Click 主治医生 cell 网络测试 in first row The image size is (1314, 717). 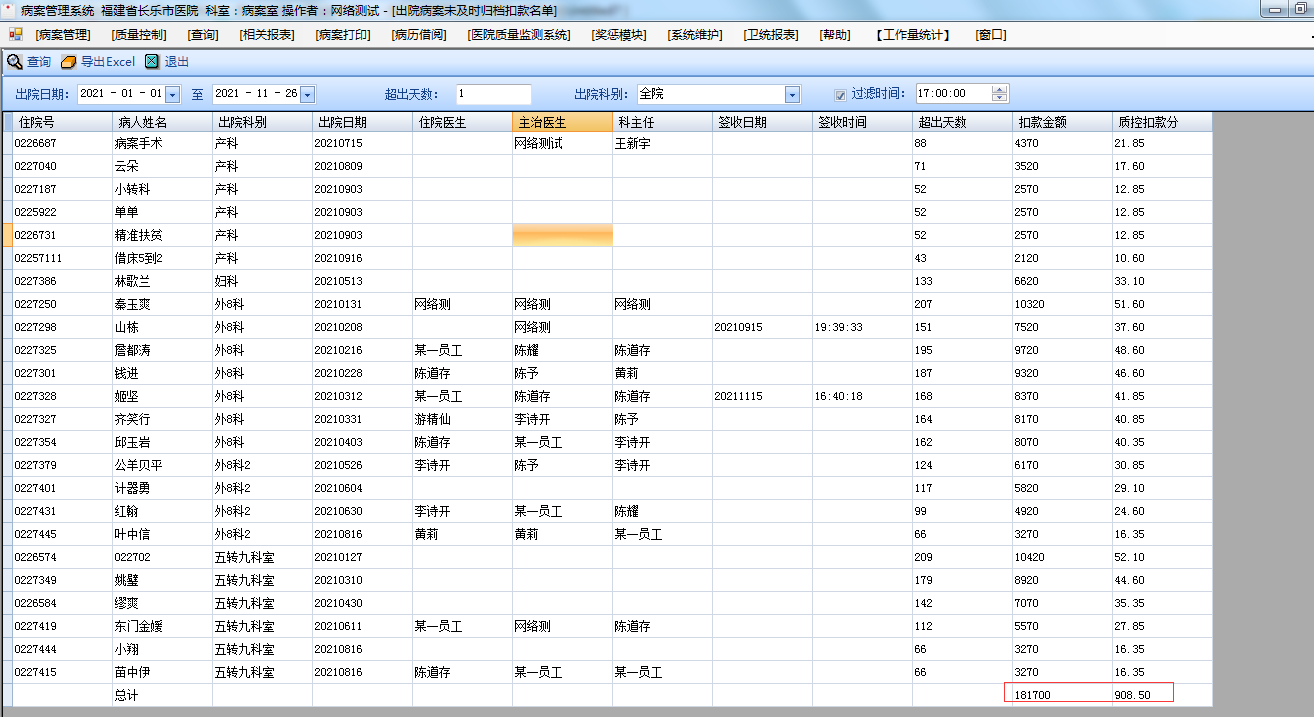tap(539, 143)
